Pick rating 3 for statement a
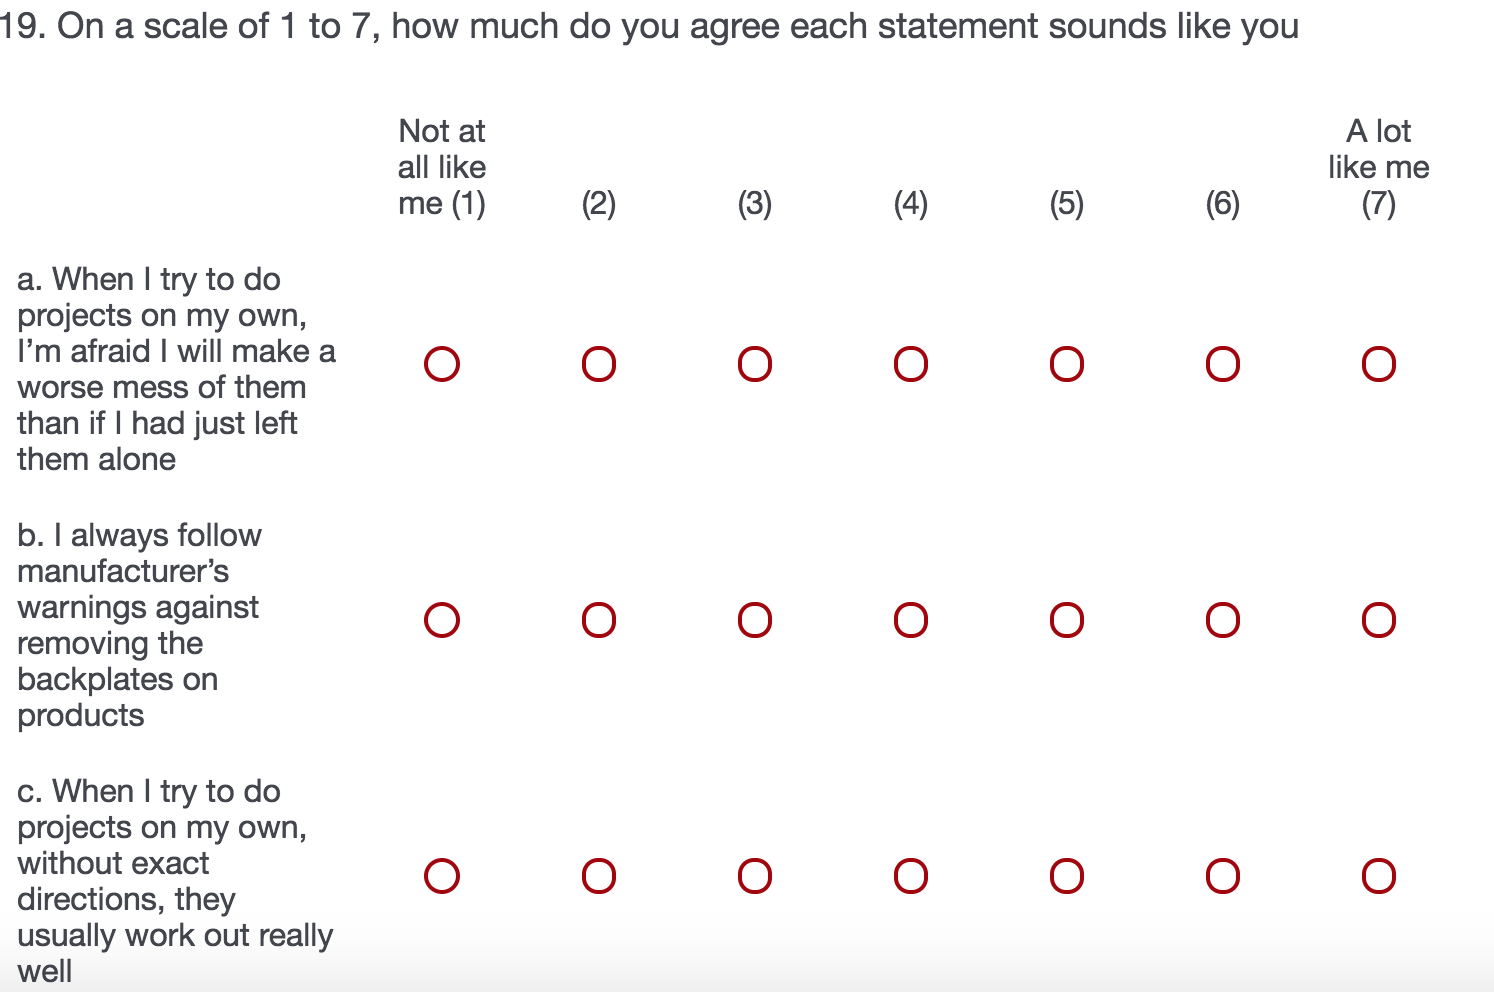1494x992 pixels. (x=755, y=364)
